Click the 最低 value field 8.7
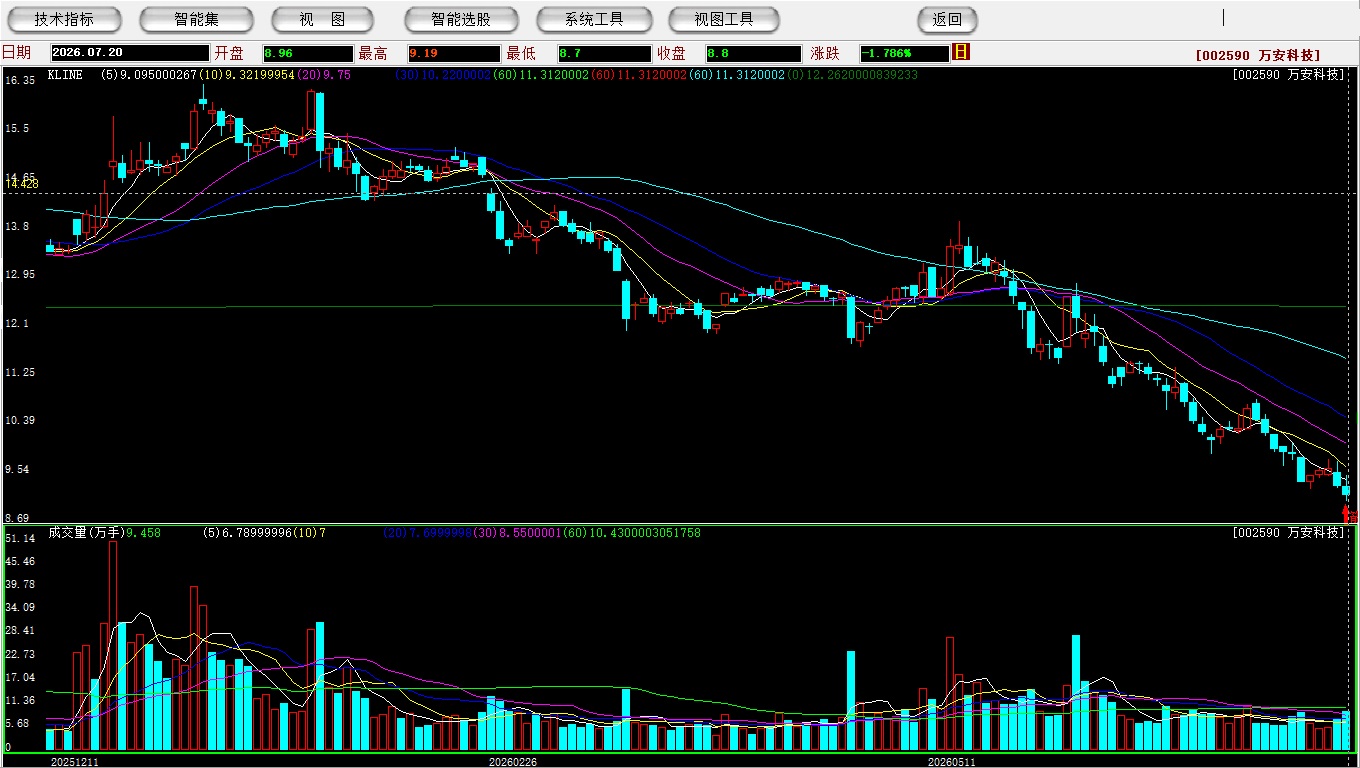 [604, 54]
